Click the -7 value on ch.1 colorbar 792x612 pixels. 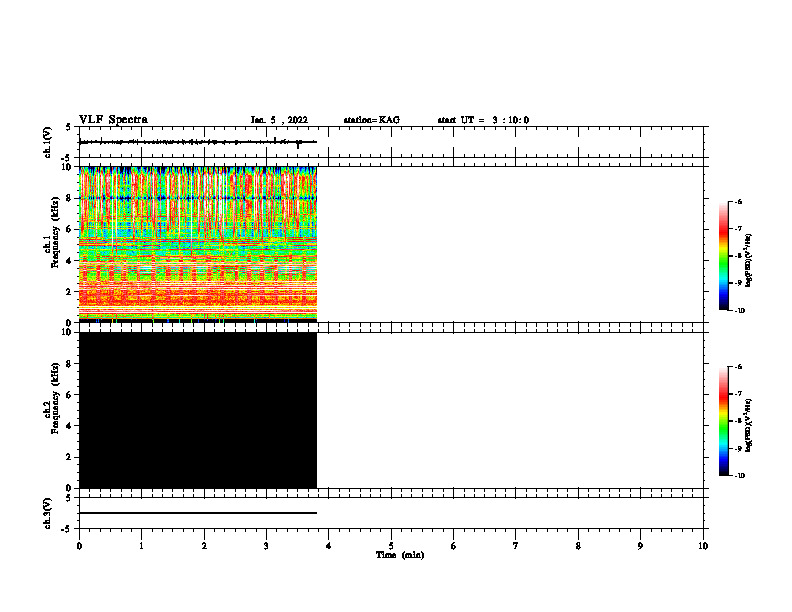[x=738, y=229]
